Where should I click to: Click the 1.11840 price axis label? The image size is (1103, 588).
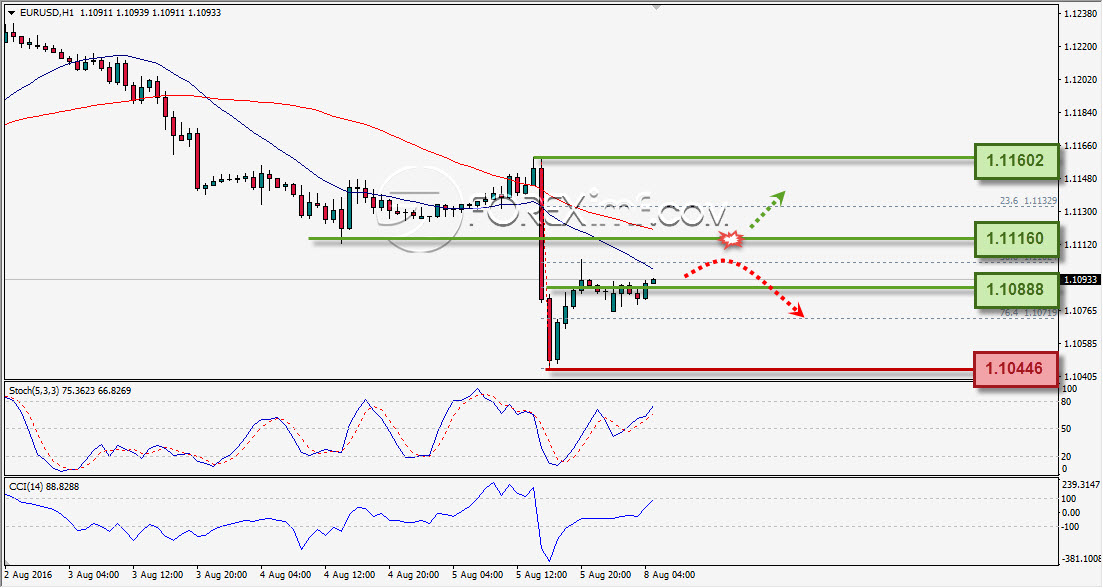point(1080,113)
